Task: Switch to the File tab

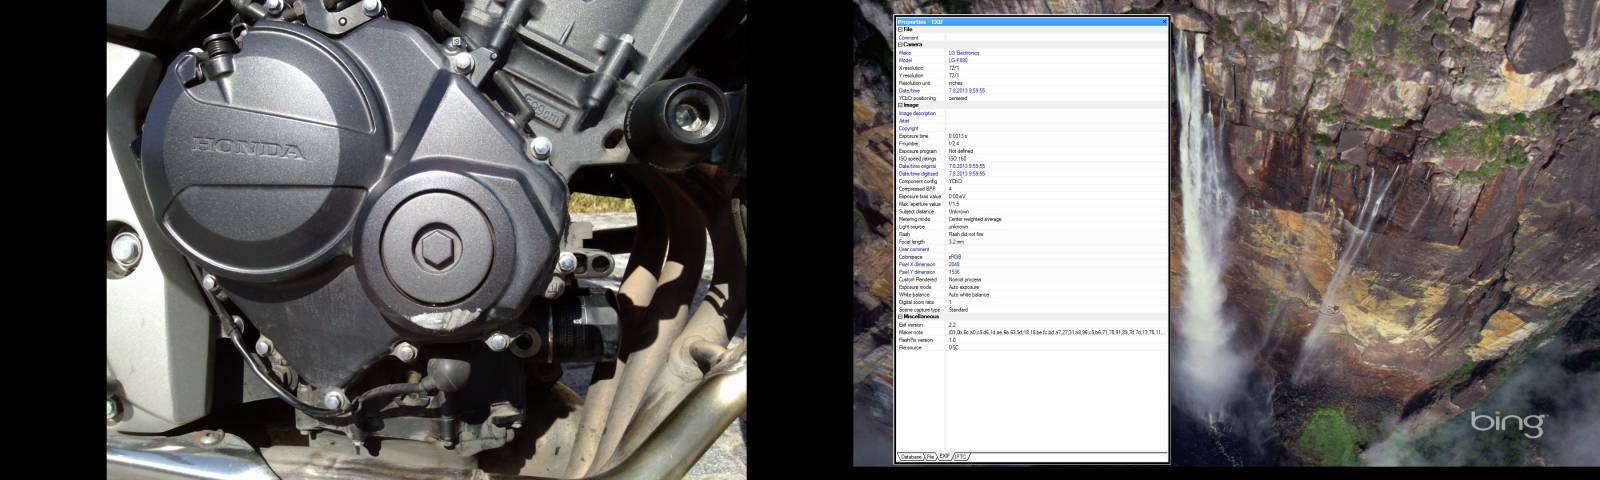Action: pyautogui.click(x=930, y=456)
